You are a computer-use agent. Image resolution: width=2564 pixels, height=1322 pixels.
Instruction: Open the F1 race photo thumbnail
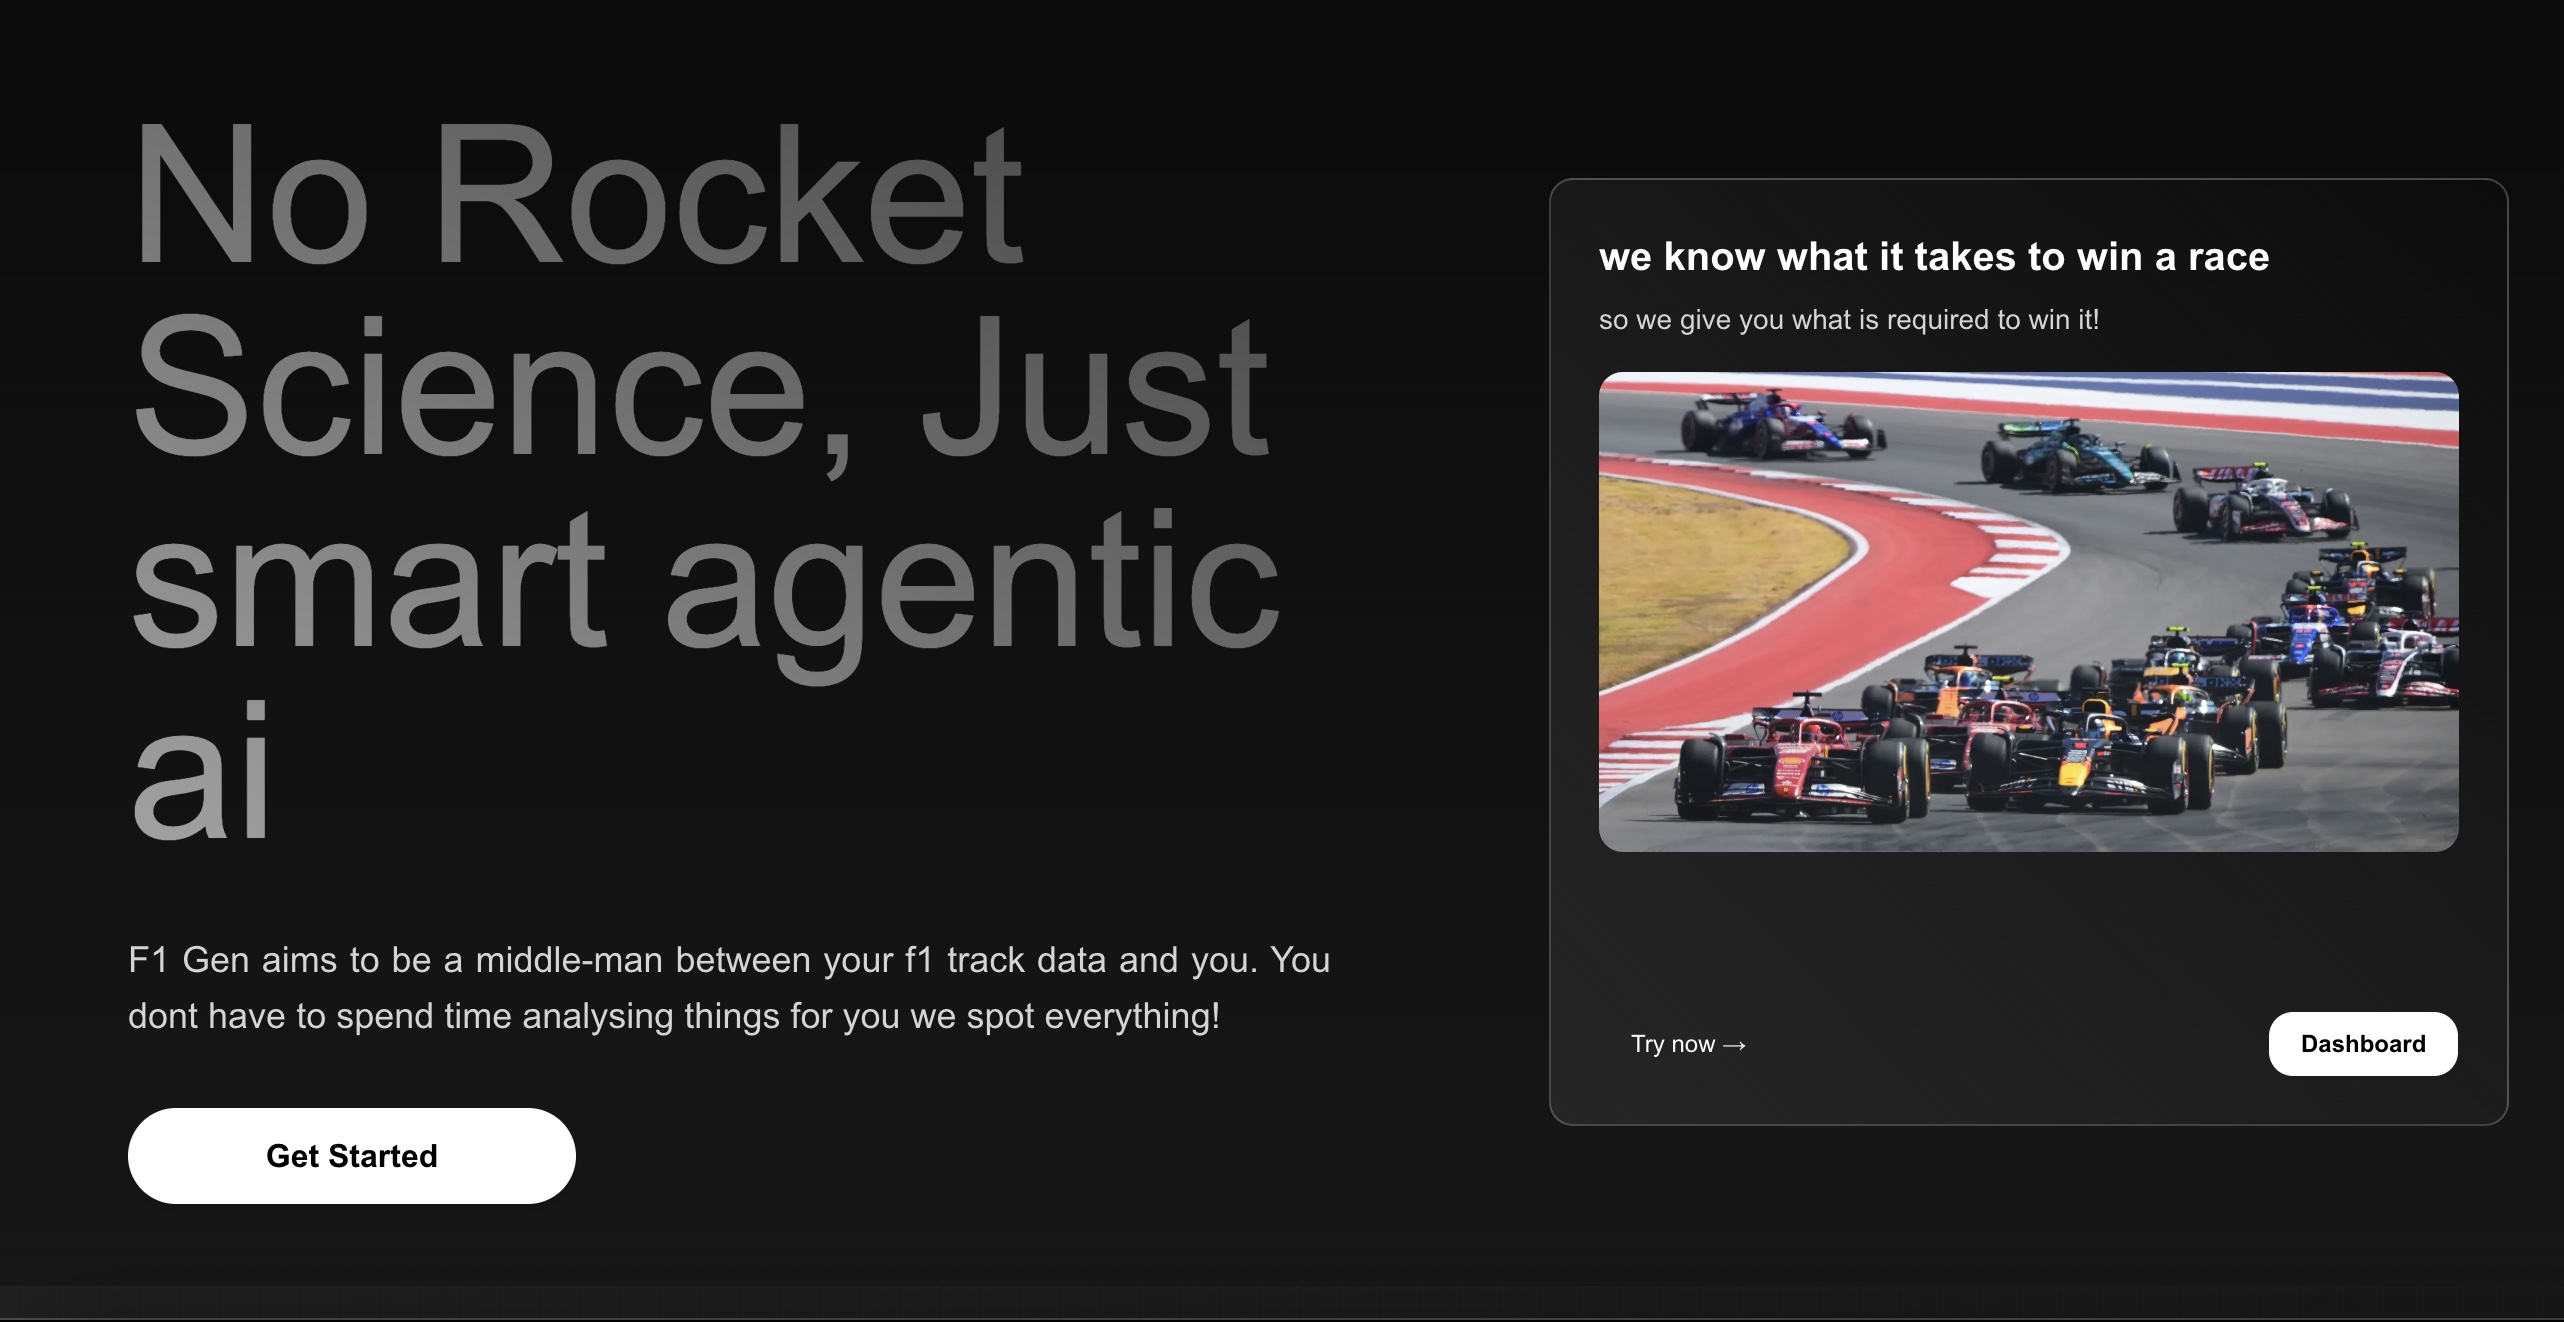2028,611
